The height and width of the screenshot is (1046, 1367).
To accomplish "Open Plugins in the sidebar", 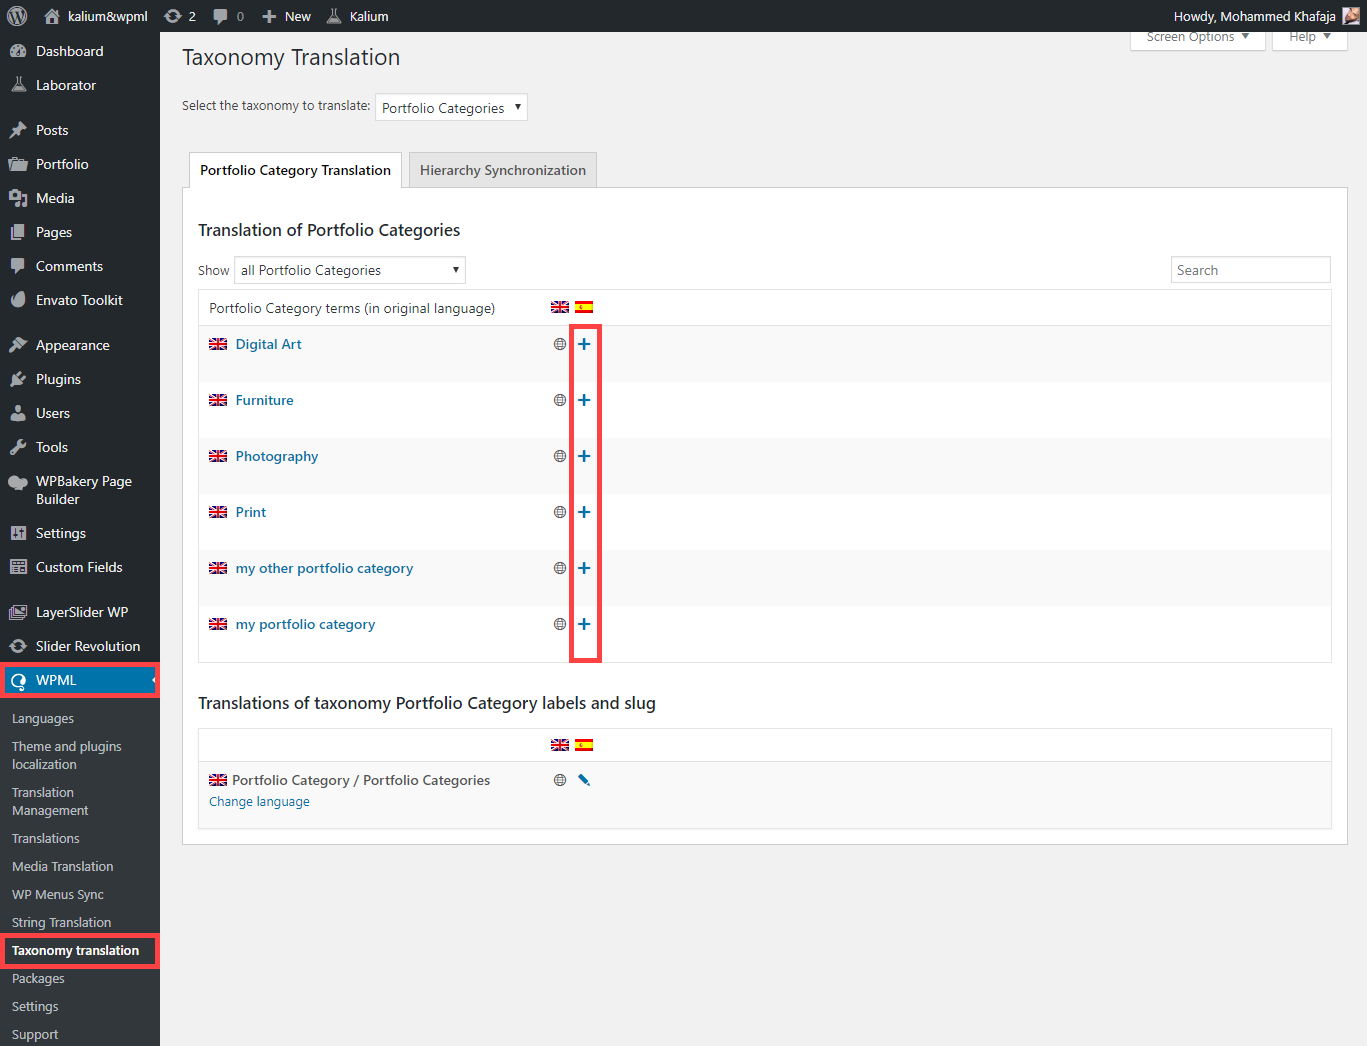I will coord(58,379).
